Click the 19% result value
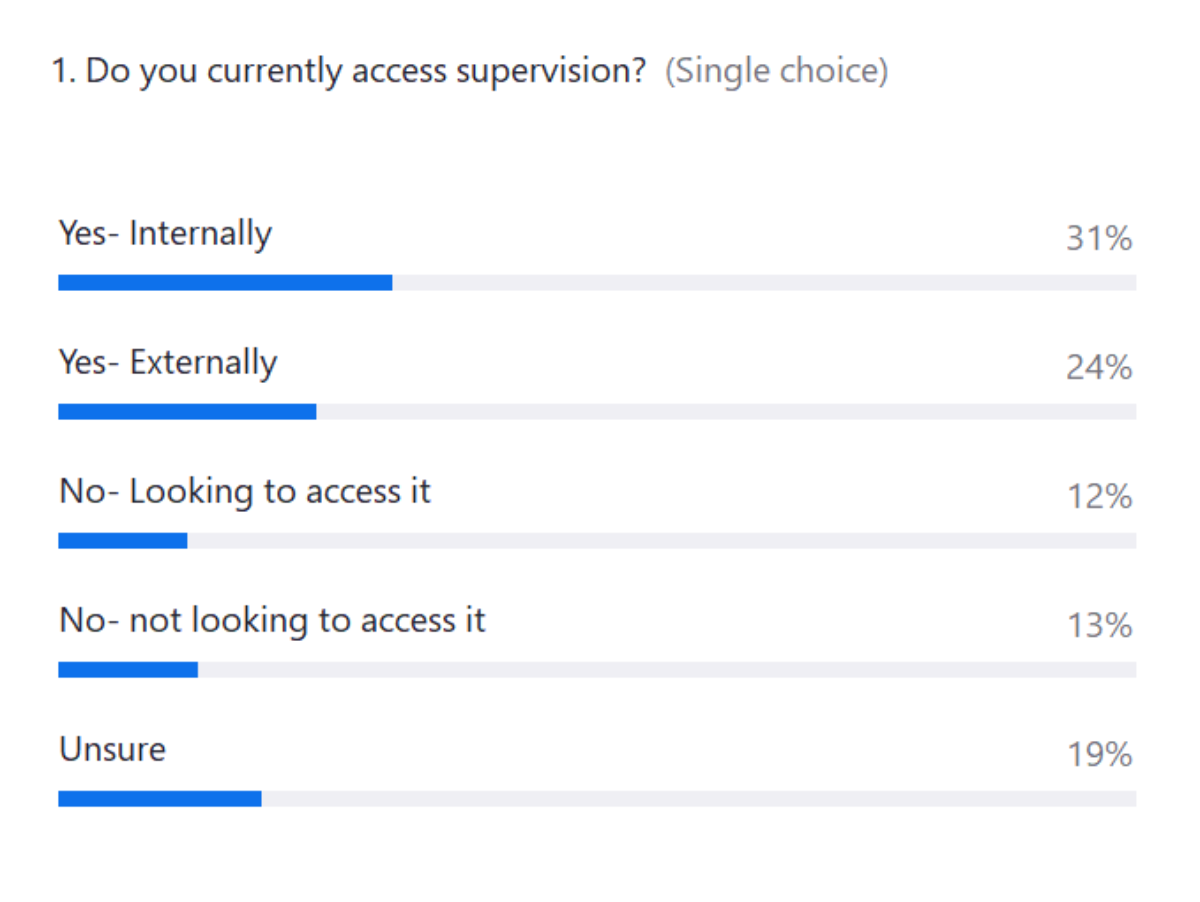 click(x=1098, y=755)
